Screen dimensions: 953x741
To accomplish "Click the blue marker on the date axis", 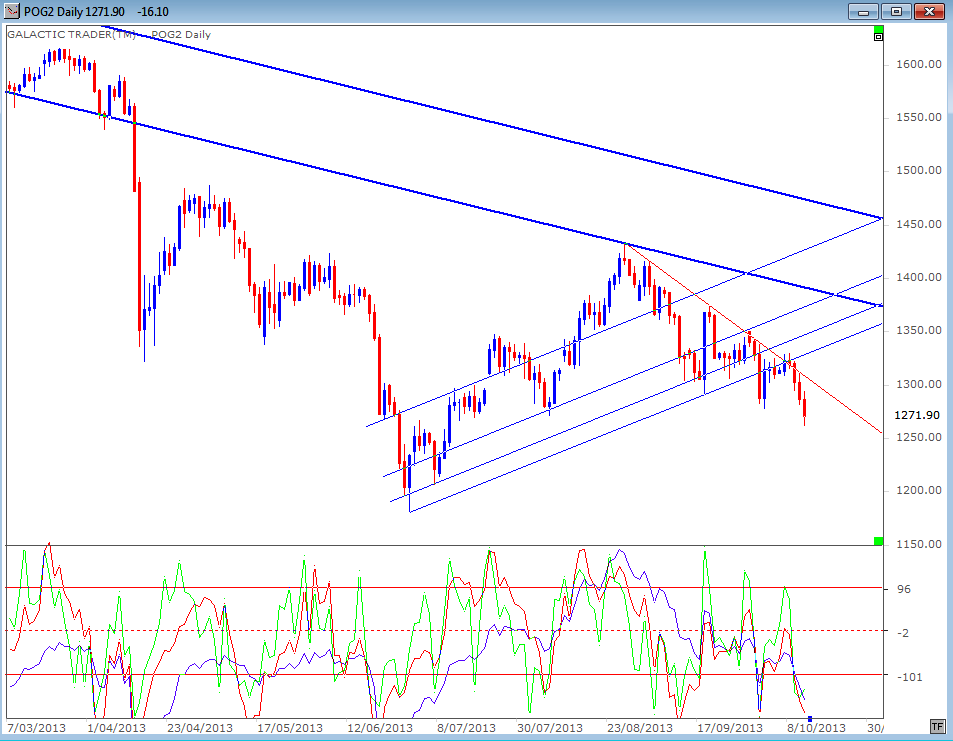I will click(x=810, y=719).
